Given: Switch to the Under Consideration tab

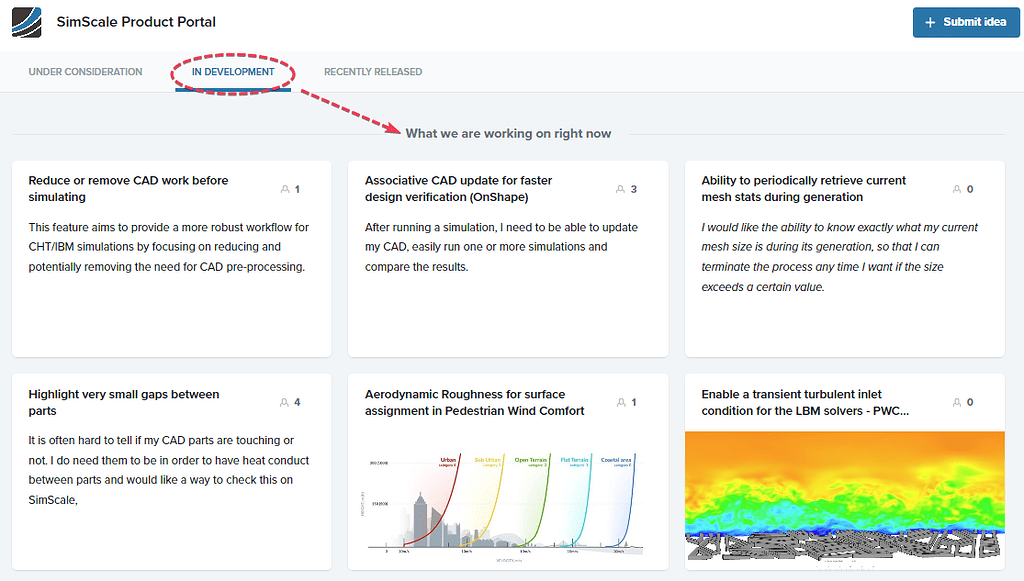Looking at the screenshot, I should pyautogui.click(x=85, y=71).
